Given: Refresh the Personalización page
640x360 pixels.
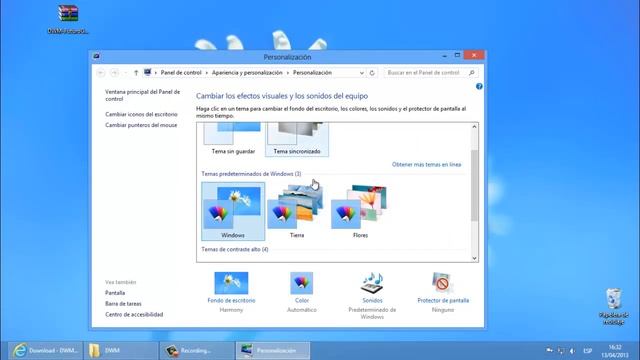Looking at the screenshot, I should pyautogui.click(x=372, y=73).
